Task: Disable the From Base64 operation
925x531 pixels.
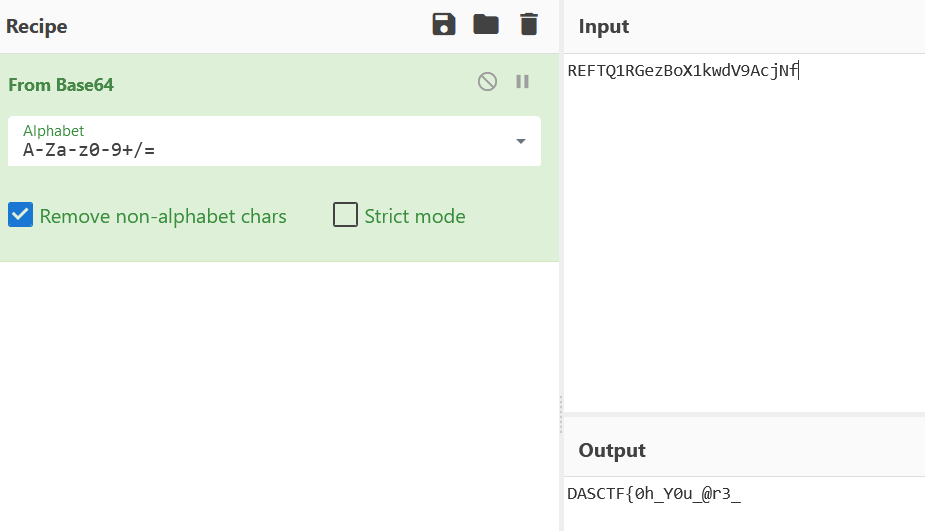Action: pos(487,81)
